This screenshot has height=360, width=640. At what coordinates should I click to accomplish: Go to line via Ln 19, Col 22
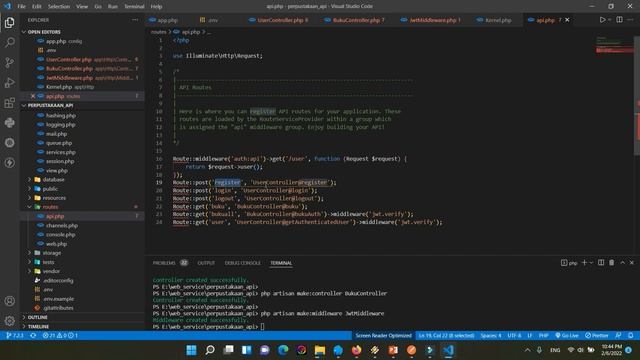click(x=446, y=336)
